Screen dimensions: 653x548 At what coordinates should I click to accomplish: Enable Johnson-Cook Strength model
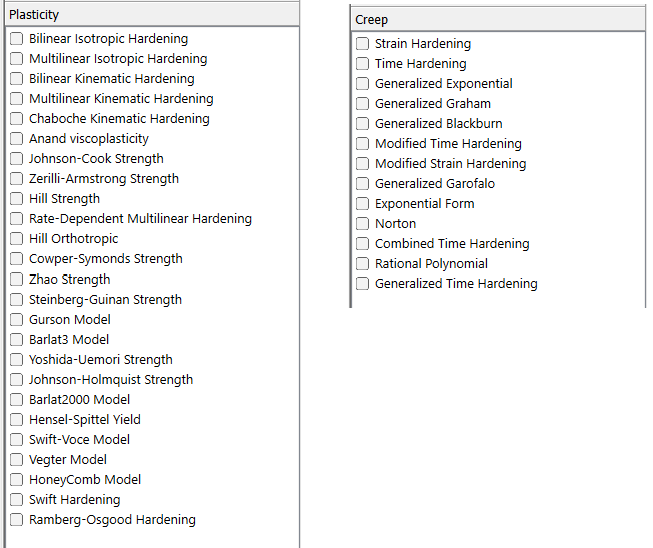[x=17, y=159]
